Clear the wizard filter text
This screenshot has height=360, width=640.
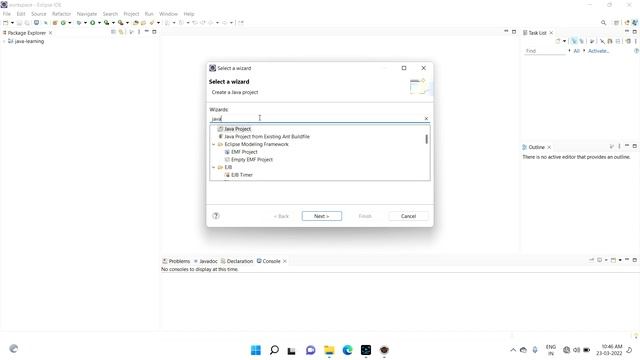click(426, 119)
